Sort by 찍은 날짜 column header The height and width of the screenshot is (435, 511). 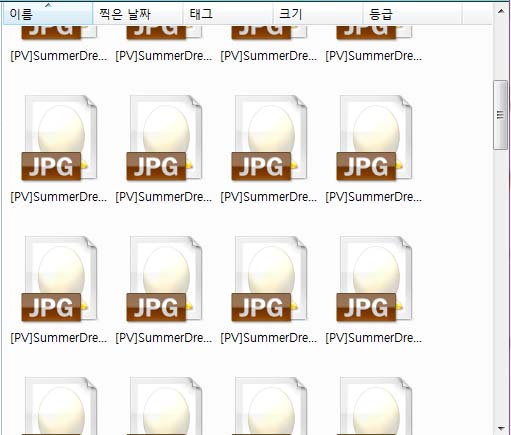[138, 14]
